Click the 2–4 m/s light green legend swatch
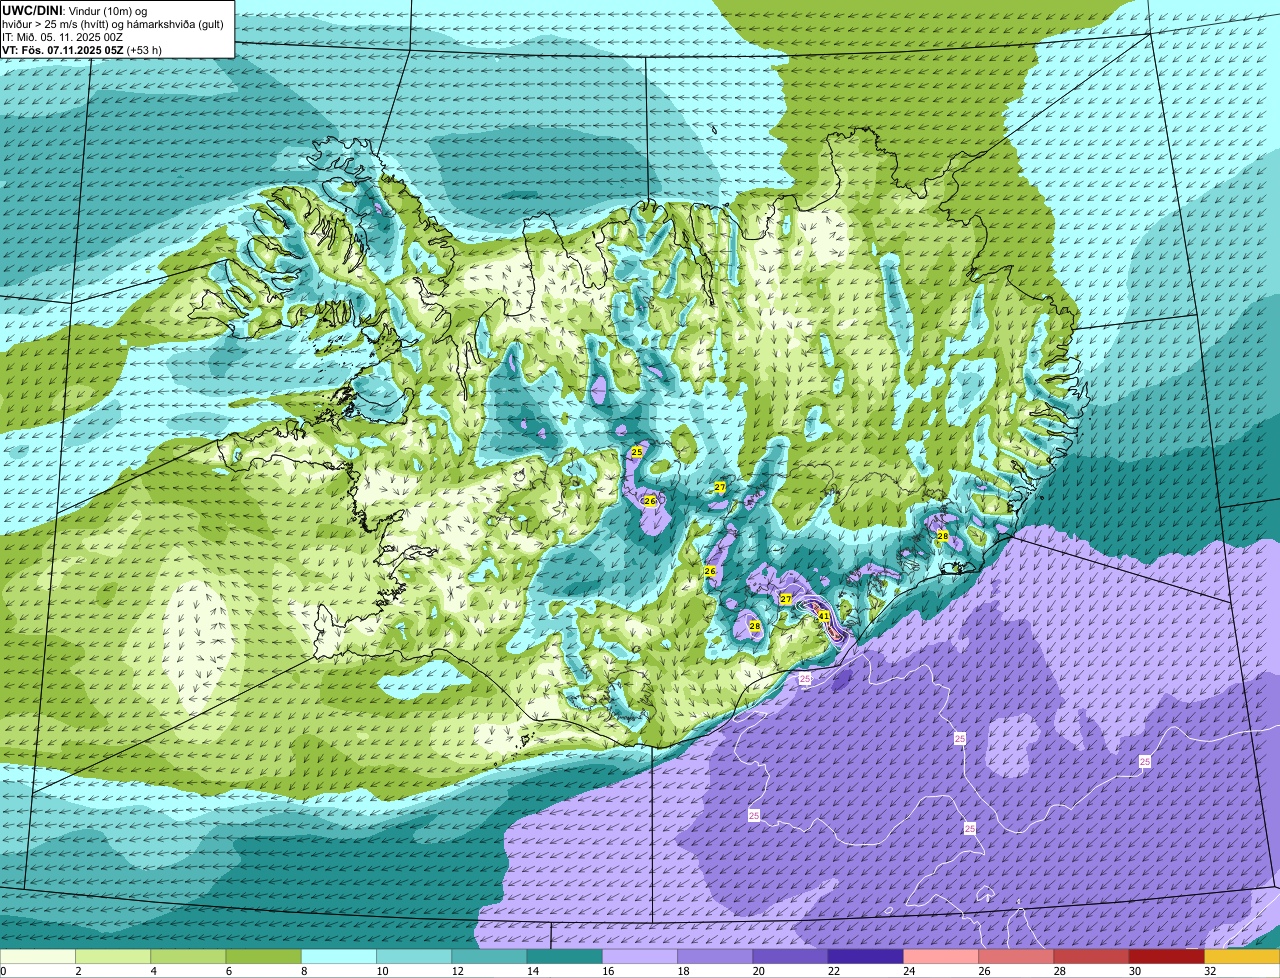The image size is (1280, 978). click(x=113, y=957)
